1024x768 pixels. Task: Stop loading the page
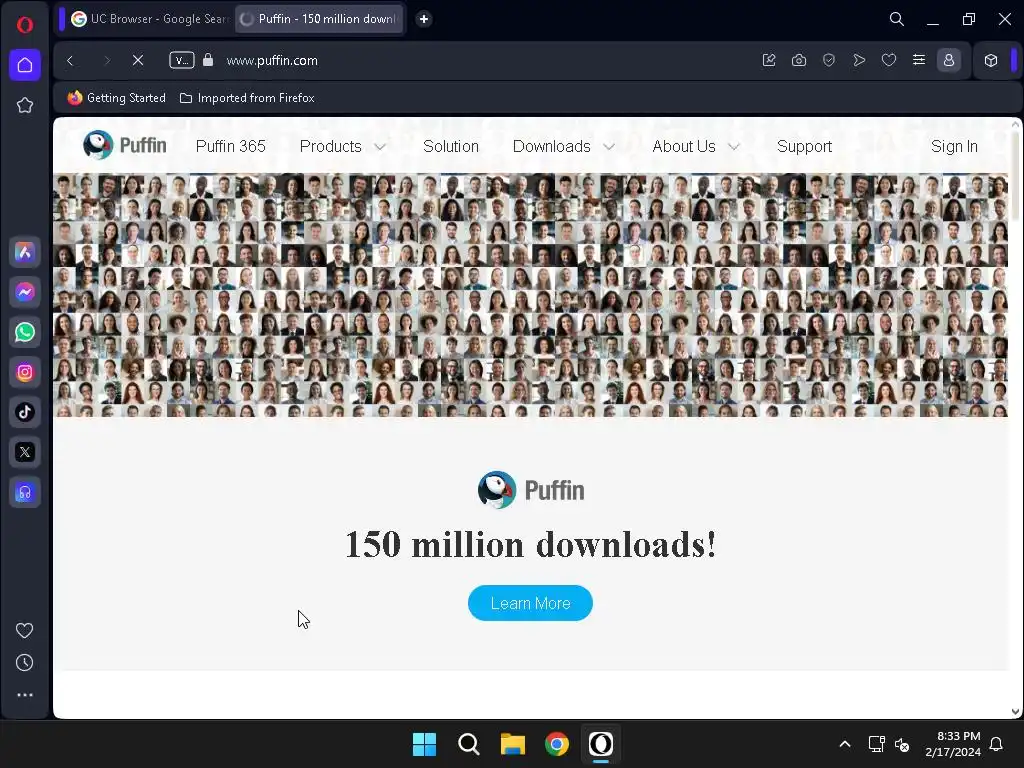click(138, 61)
